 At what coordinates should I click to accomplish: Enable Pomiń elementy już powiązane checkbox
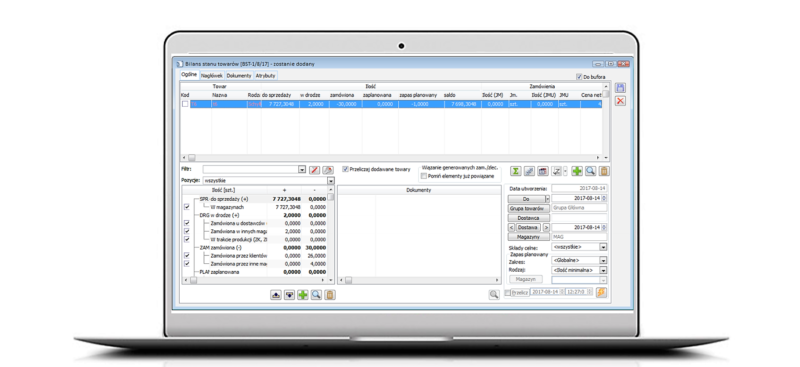tap(423, 176)
